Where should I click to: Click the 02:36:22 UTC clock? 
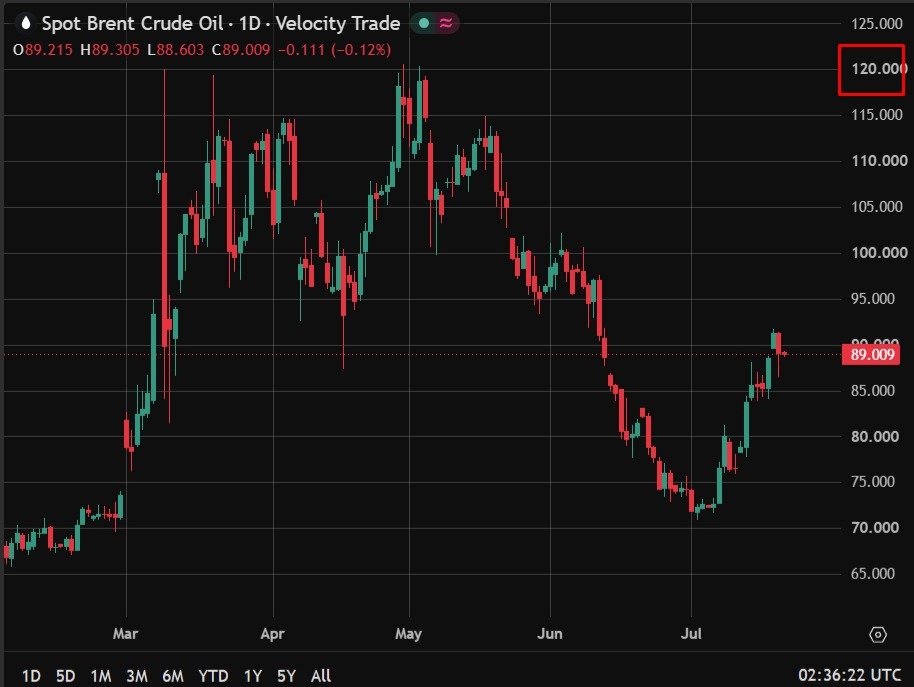tap(850, 675)
